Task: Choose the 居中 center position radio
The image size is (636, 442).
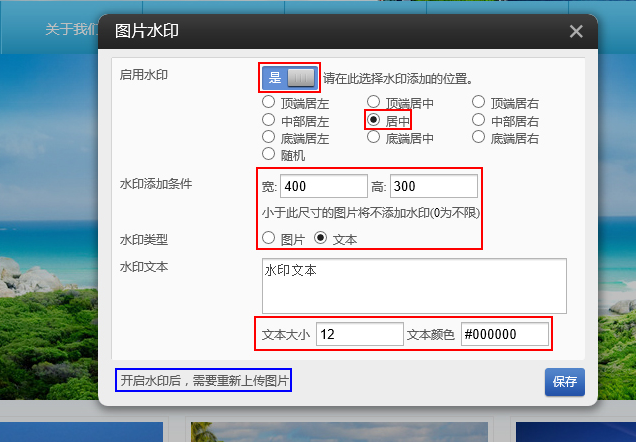Action: 373,120
